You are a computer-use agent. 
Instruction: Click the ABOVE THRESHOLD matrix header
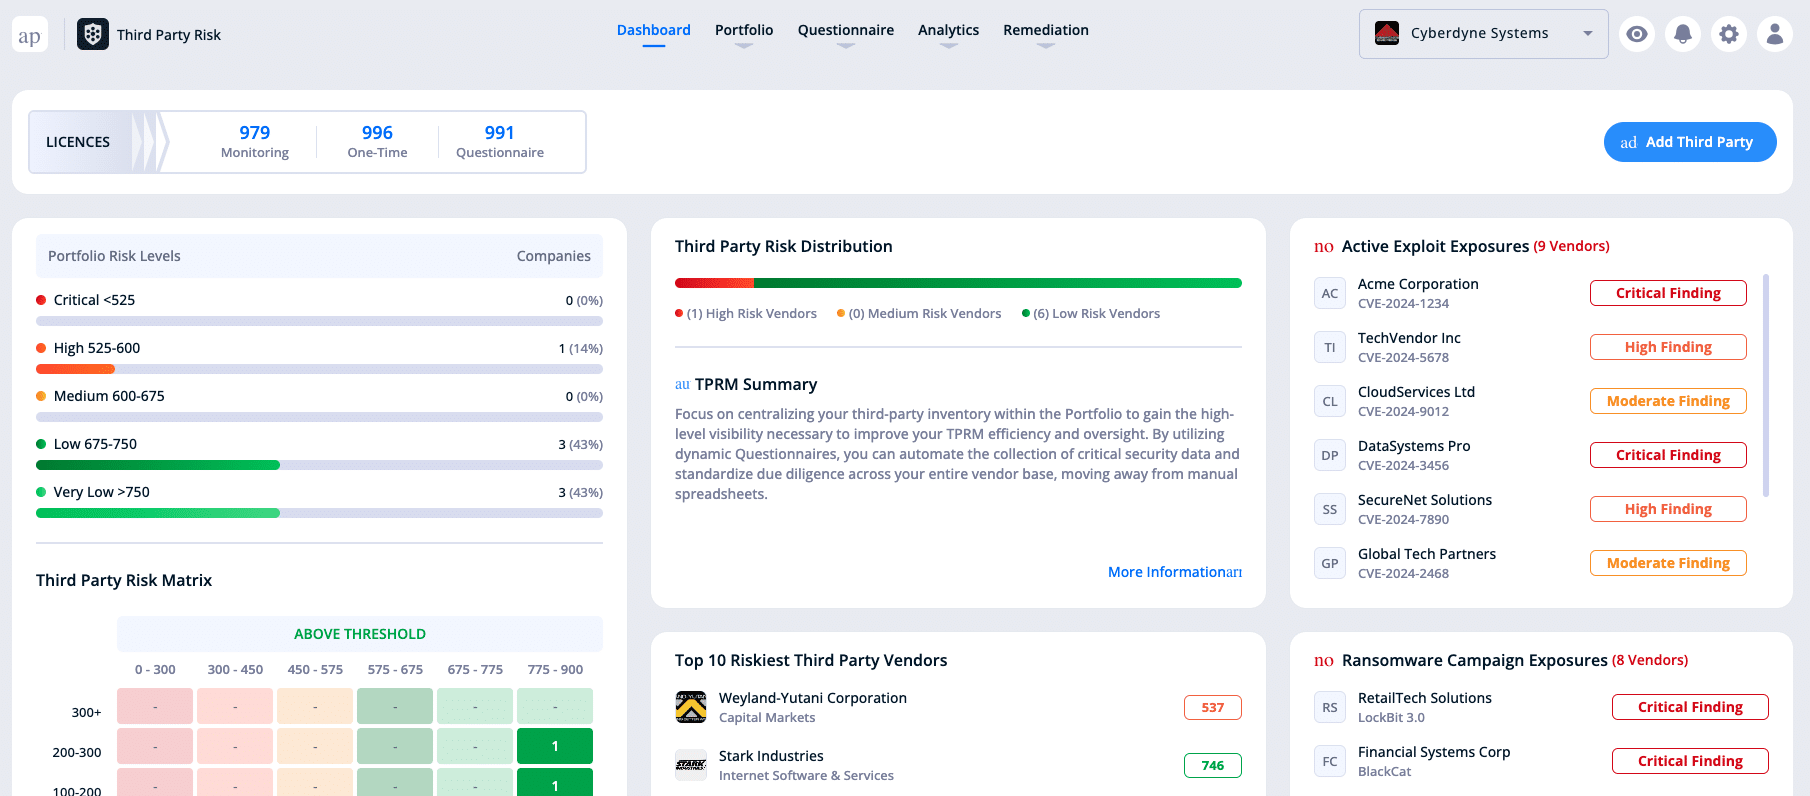tap(360, 634)
